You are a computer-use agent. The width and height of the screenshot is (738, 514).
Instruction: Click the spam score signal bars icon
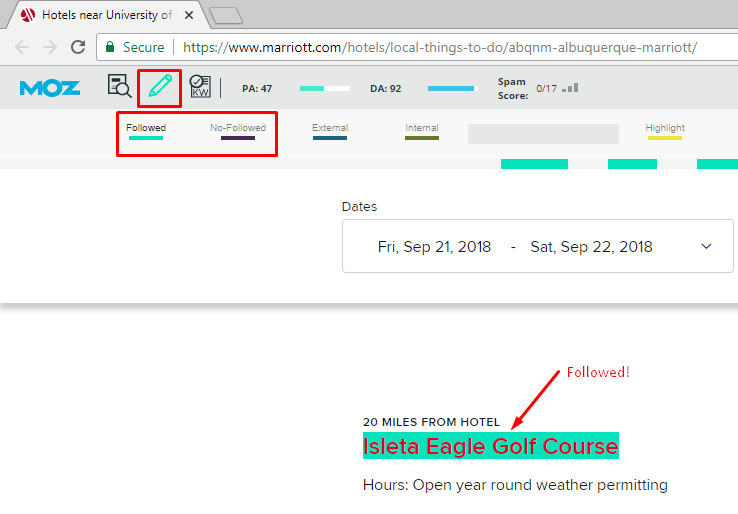coord(570,88)
